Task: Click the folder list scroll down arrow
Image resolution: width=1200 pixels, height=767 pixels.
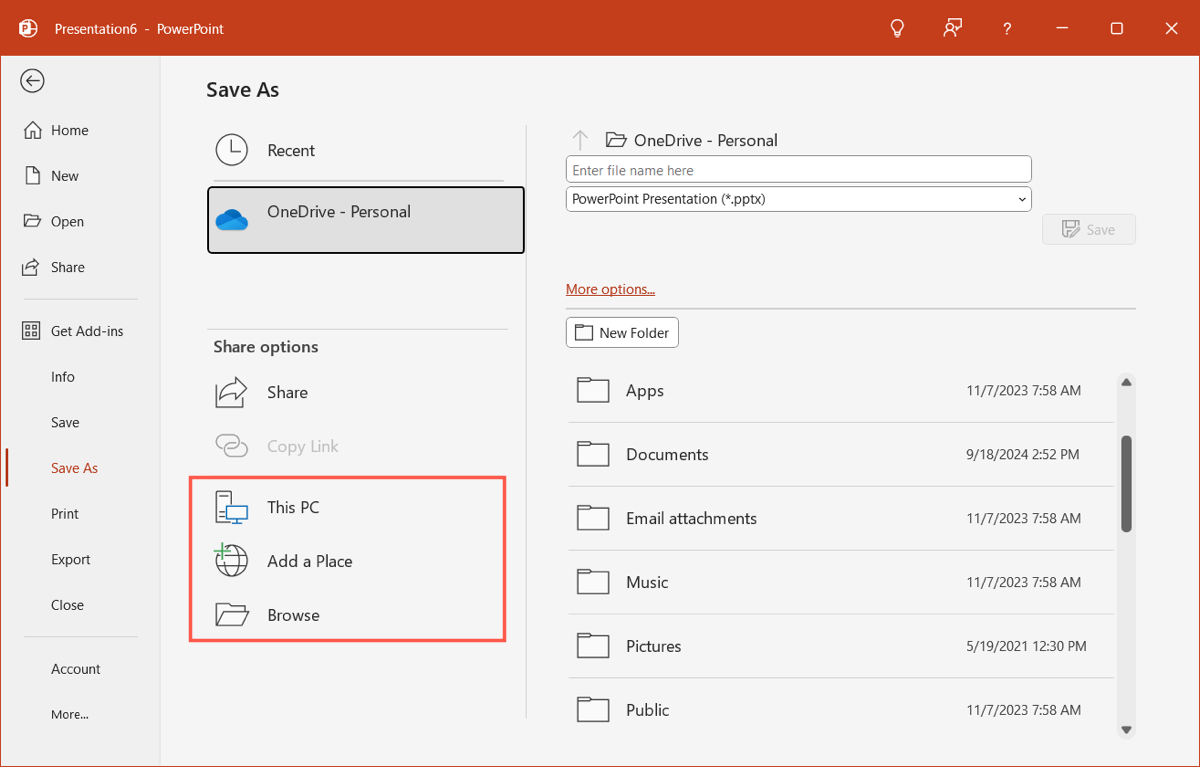Action: point(1126,730)
